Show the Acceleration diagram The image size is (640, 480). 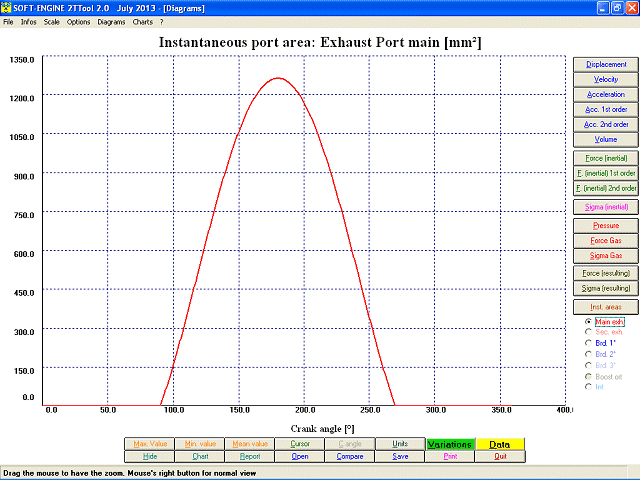tap(606, 95)
